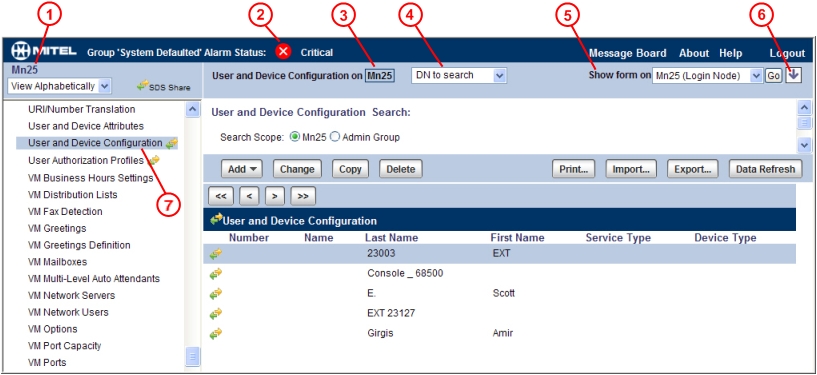The image size is (817, 375).
Task: Click the left menu scrollbar thumb
Action: point(192,357)
